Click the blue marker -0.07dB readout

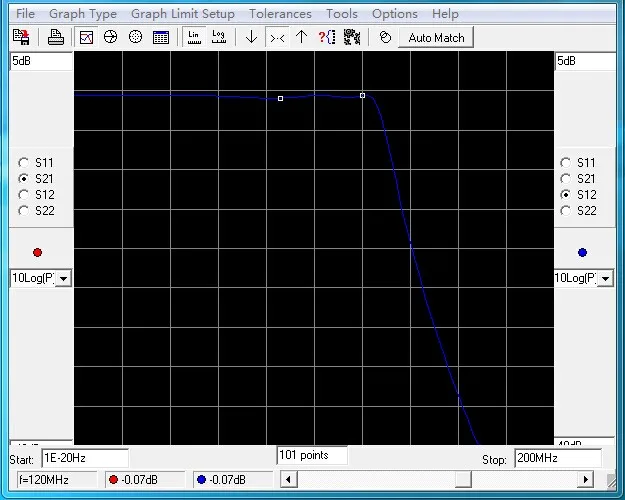[233, 480]
